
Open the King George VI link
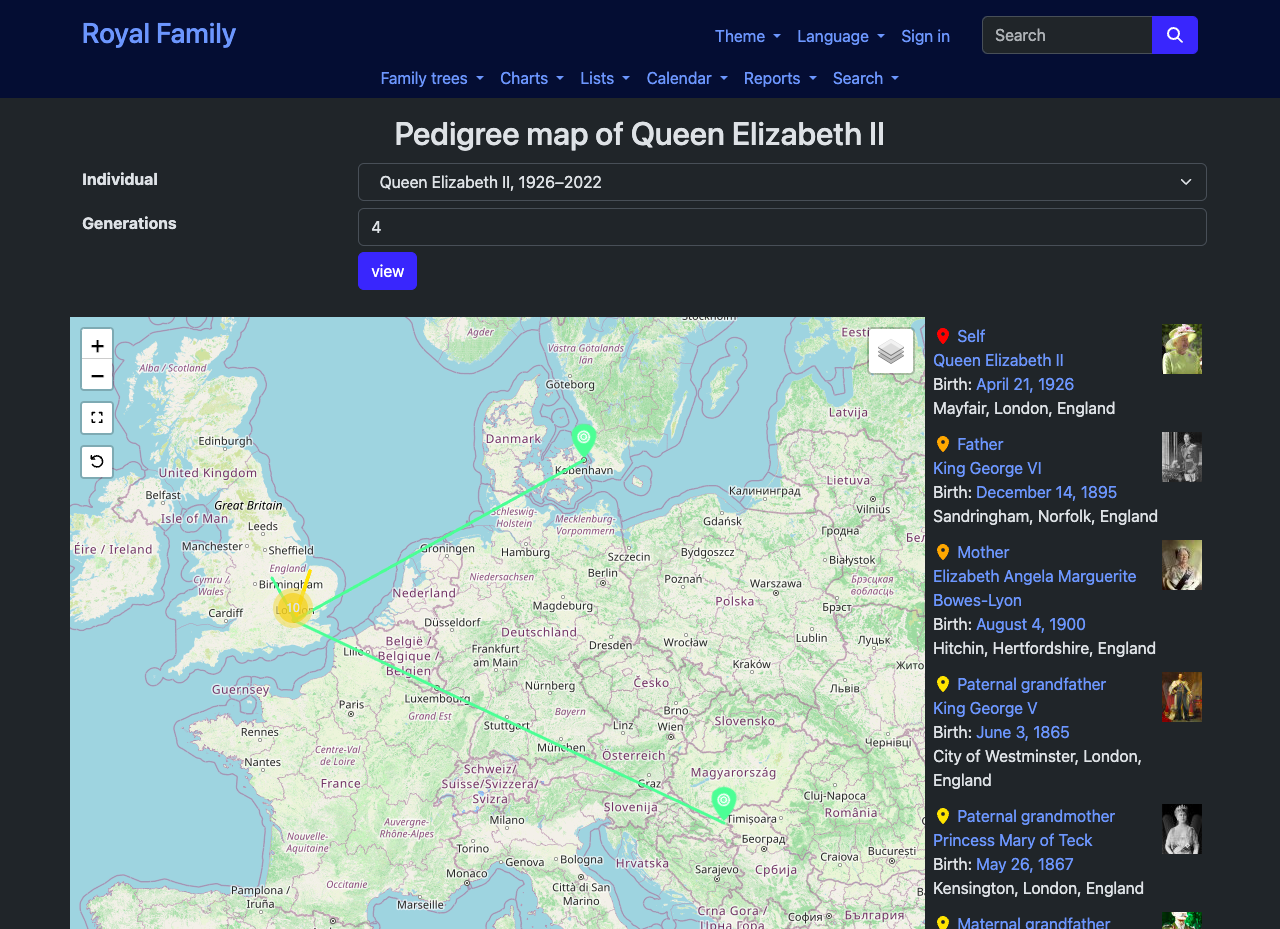point(987,468)
